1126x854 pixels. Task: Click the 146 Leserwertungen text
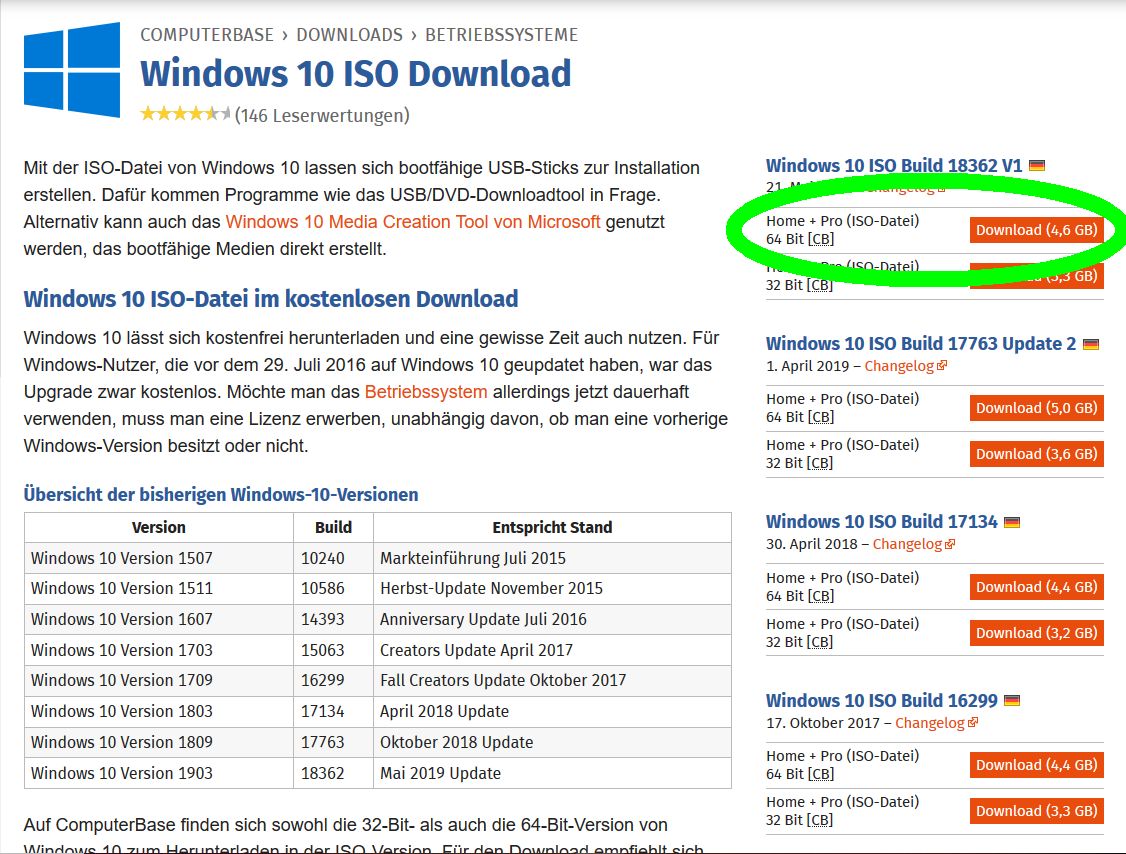click(x=322, y=115)
